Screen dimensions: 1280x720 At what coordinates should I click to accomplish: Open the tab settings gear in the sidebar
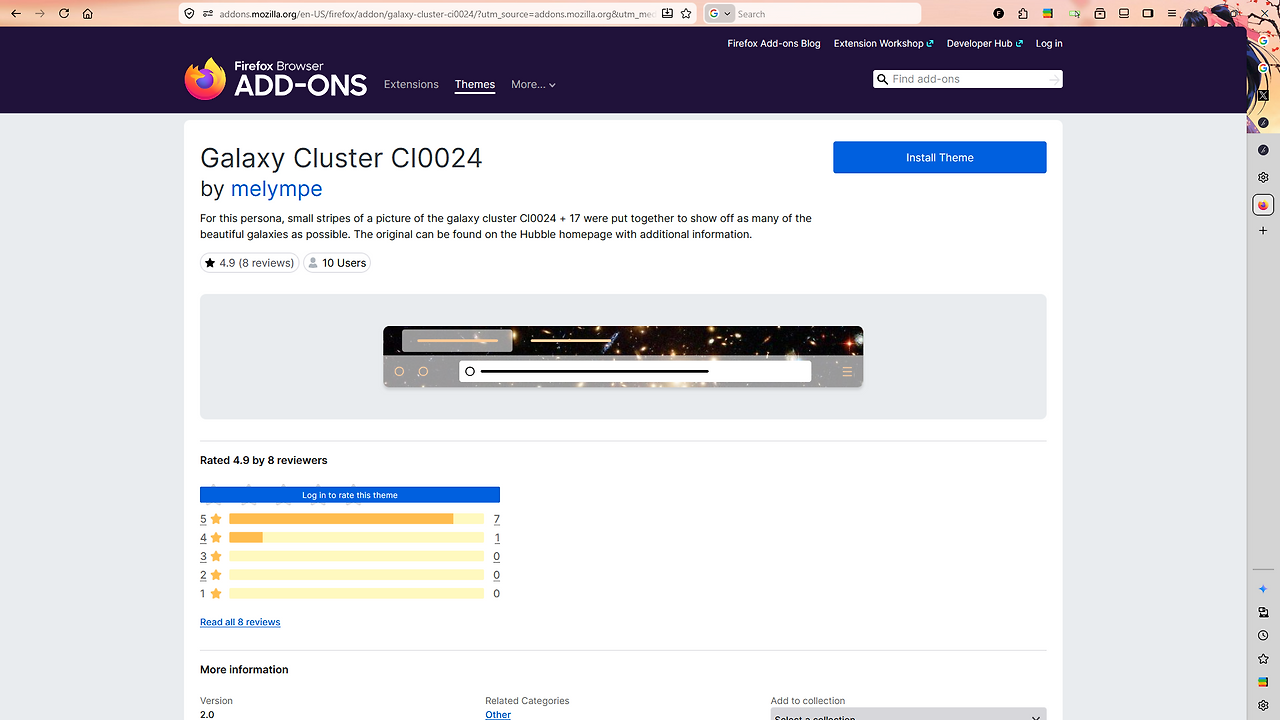pyautogui.click(x=1263, y=177)
